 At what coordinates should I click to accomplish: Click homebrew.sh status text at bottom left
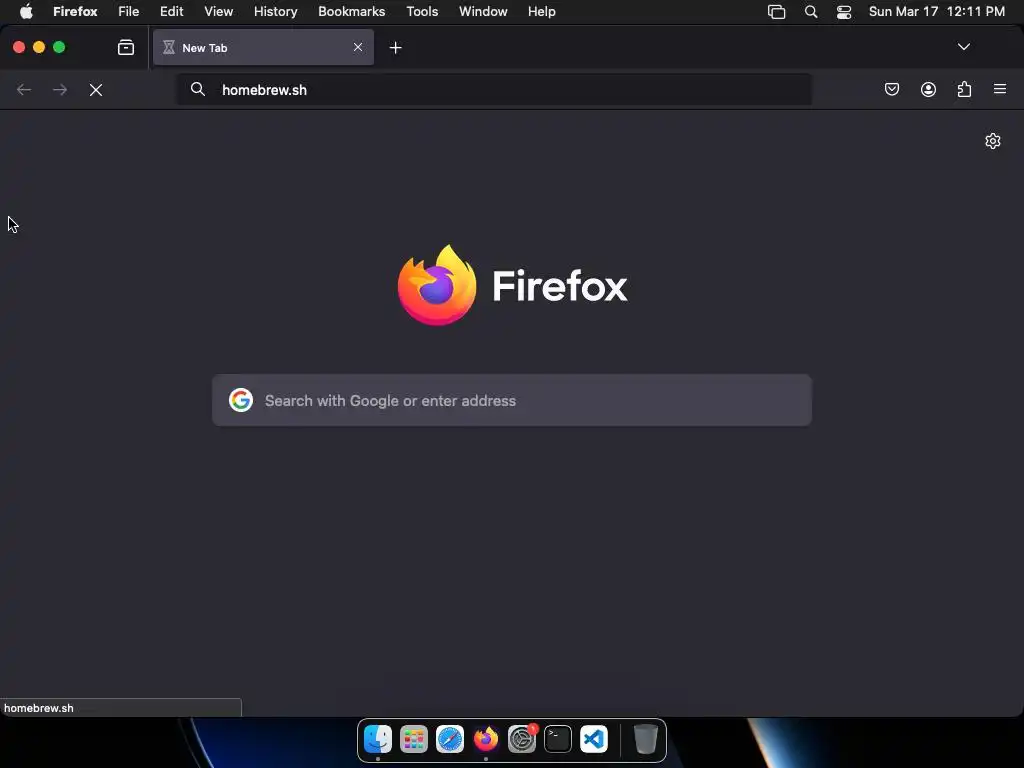39,708
